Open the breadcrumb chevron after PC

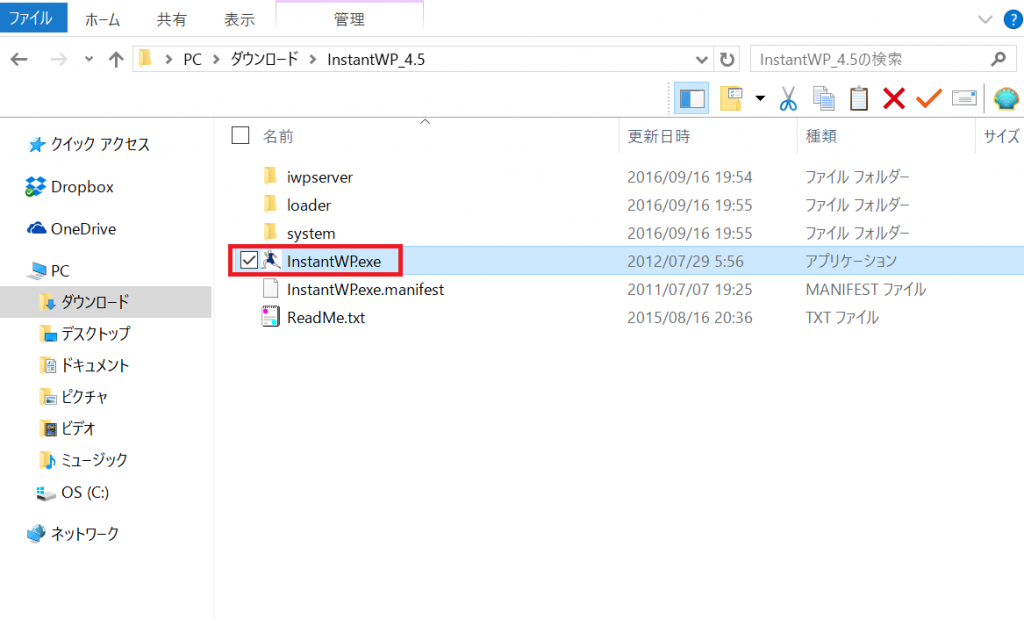coord(216,59)
